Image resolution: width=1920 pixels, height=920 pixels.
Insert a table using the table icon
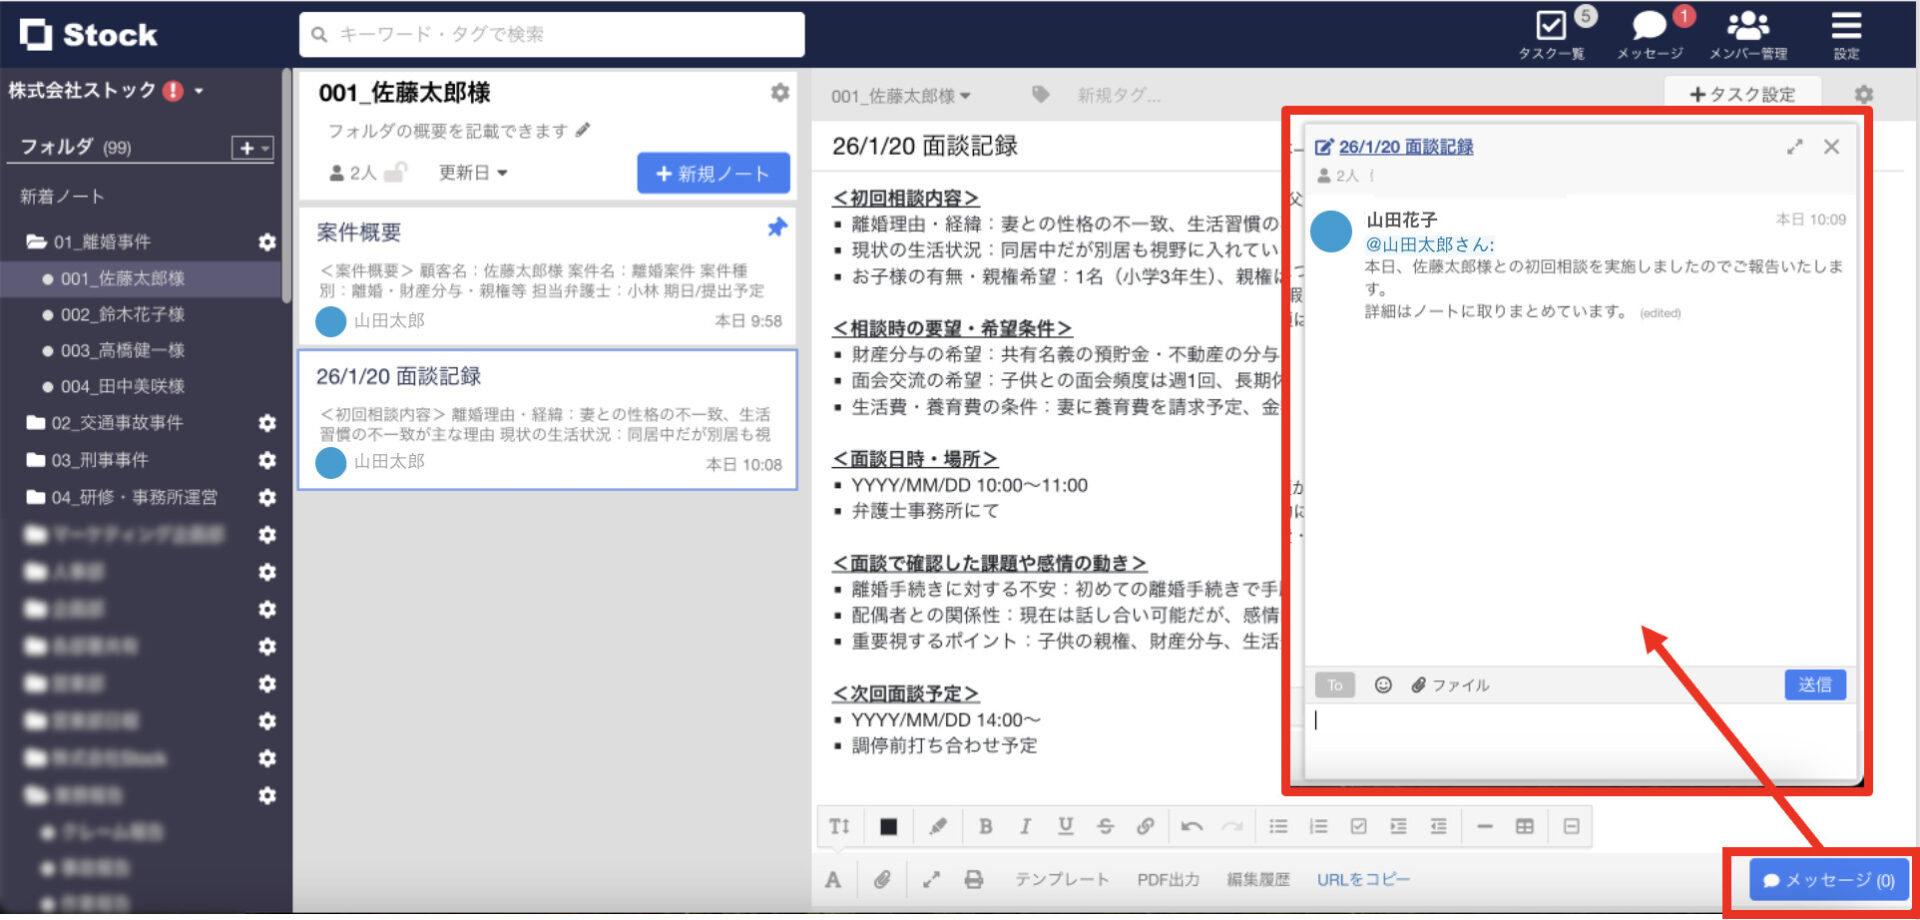[x=1525, y=826]
